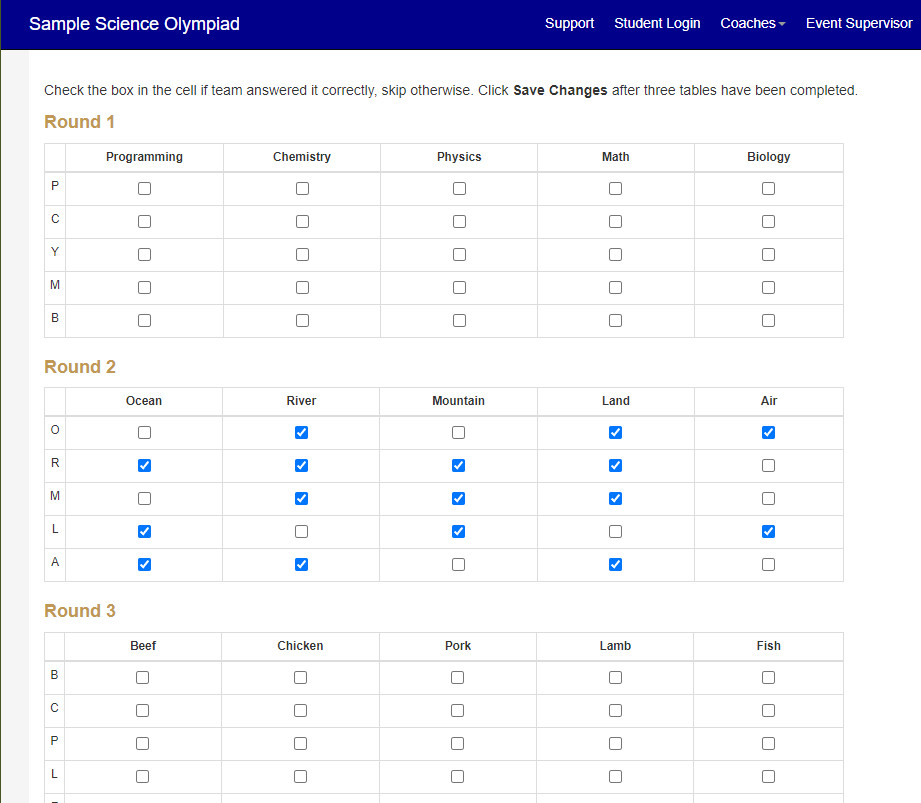Check Round 2 row M Air box
Viewport: 921px width, 803px height.
[768, 498]
